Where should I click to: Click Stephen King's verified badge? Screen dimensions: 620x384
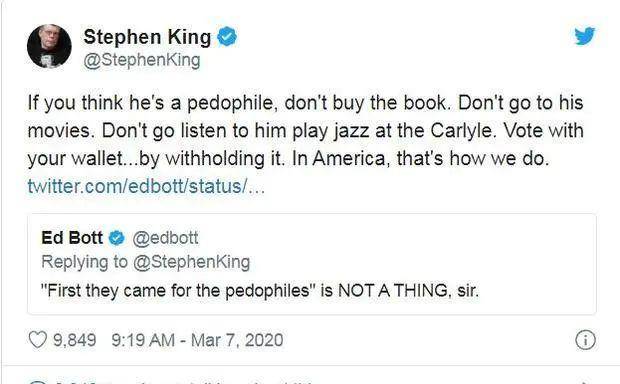click(x=227, y=37)
